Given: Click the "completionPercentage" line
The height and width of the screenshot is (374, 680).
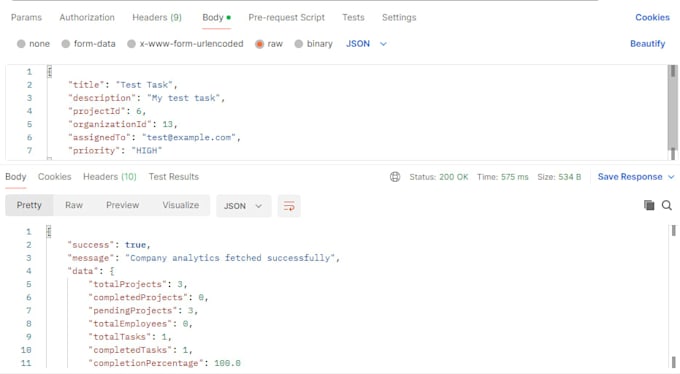Looking at the screenshot, I should click(164, 363).
